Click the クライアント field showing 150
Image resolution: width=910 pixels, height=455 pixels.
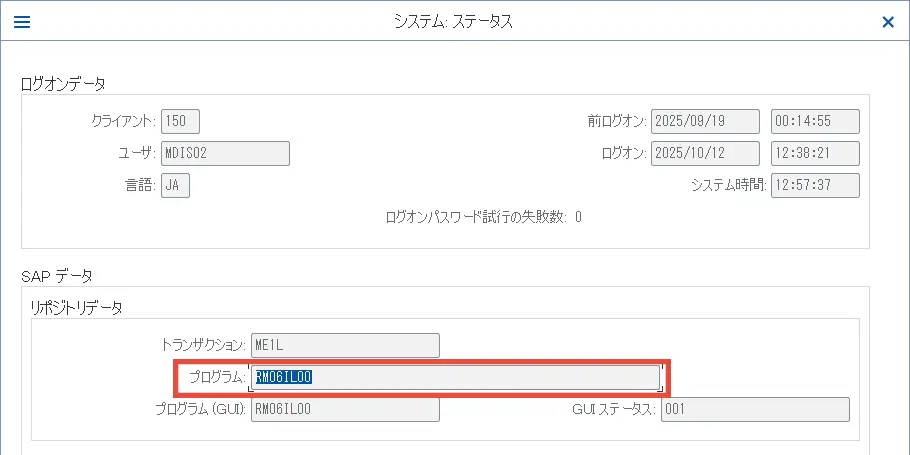(x=180, y=121)
